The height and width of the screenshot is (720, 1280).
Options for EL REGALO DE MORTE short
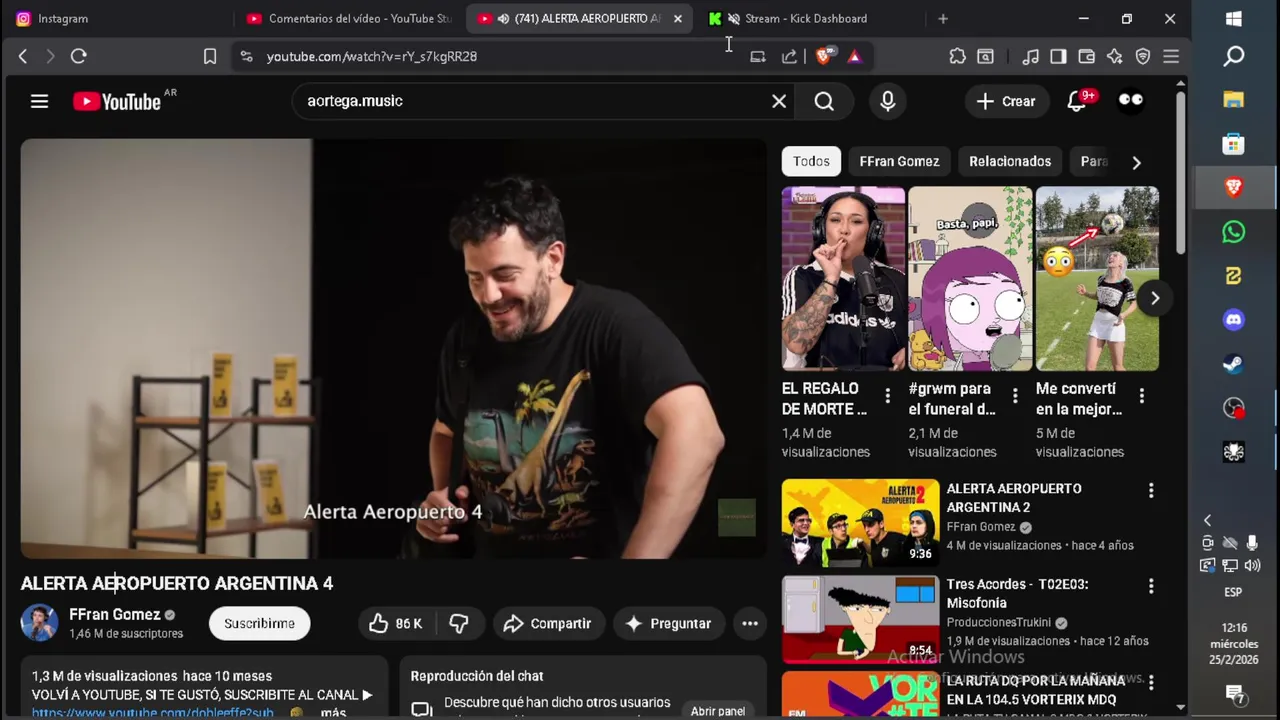coord(887,396)
